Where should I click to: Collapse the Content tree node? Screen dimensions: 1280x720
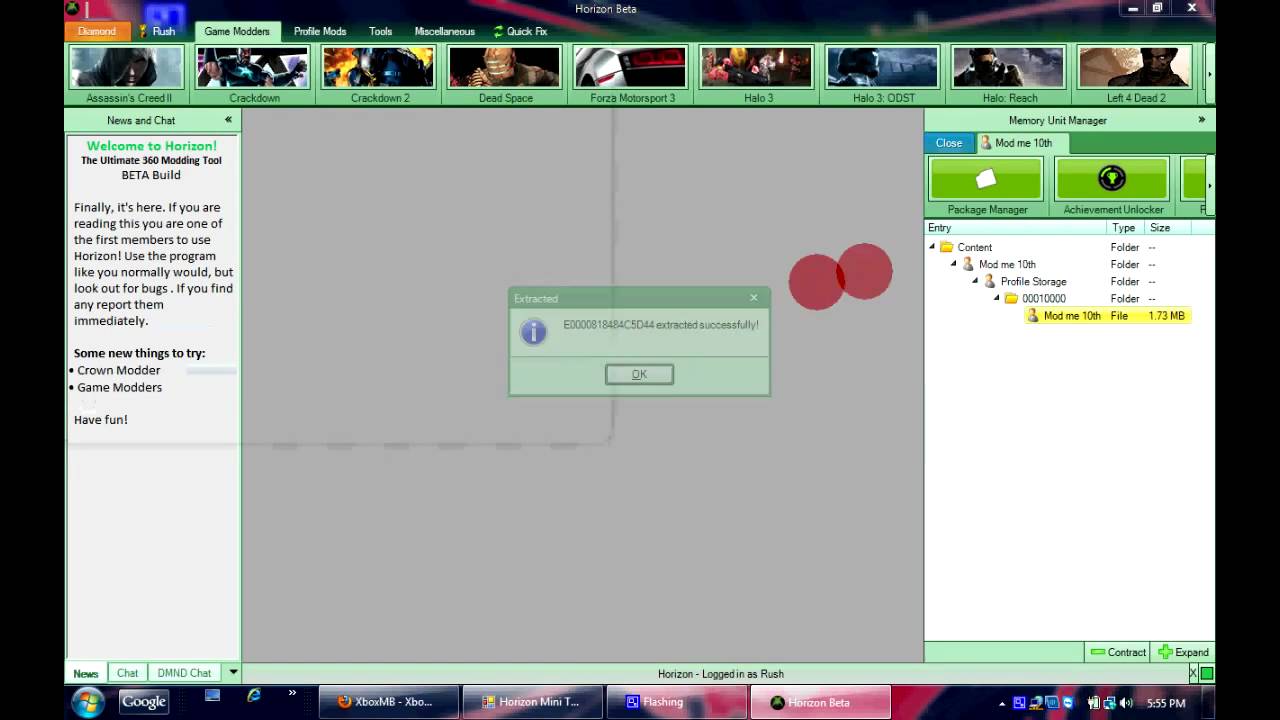coord(932,247)
